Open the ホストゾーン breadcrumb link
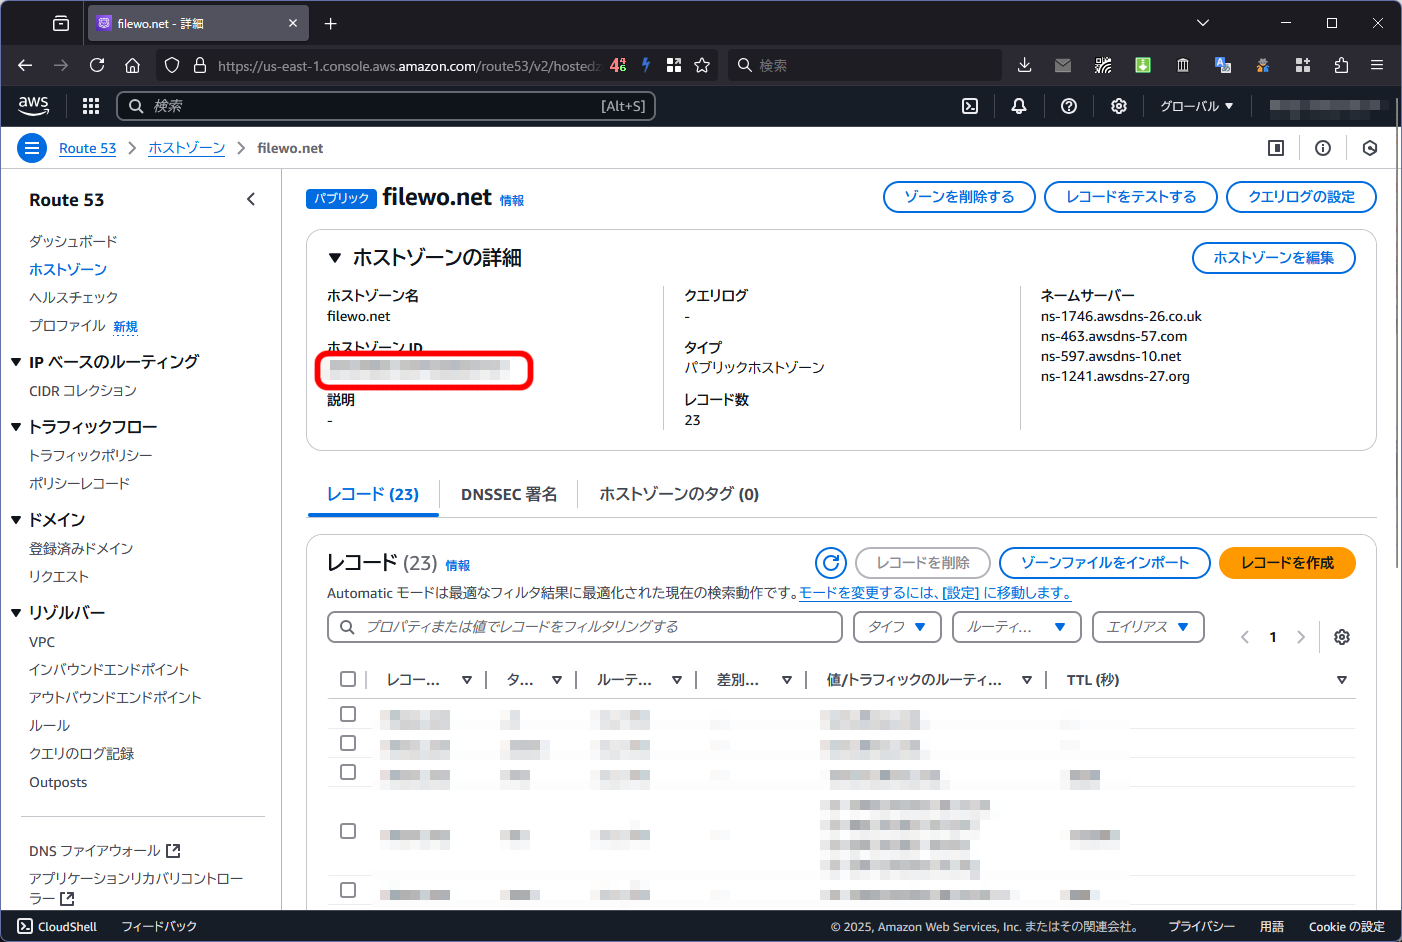The height and width of the screenshot is (942, 1402). click(x=187, y=148)
